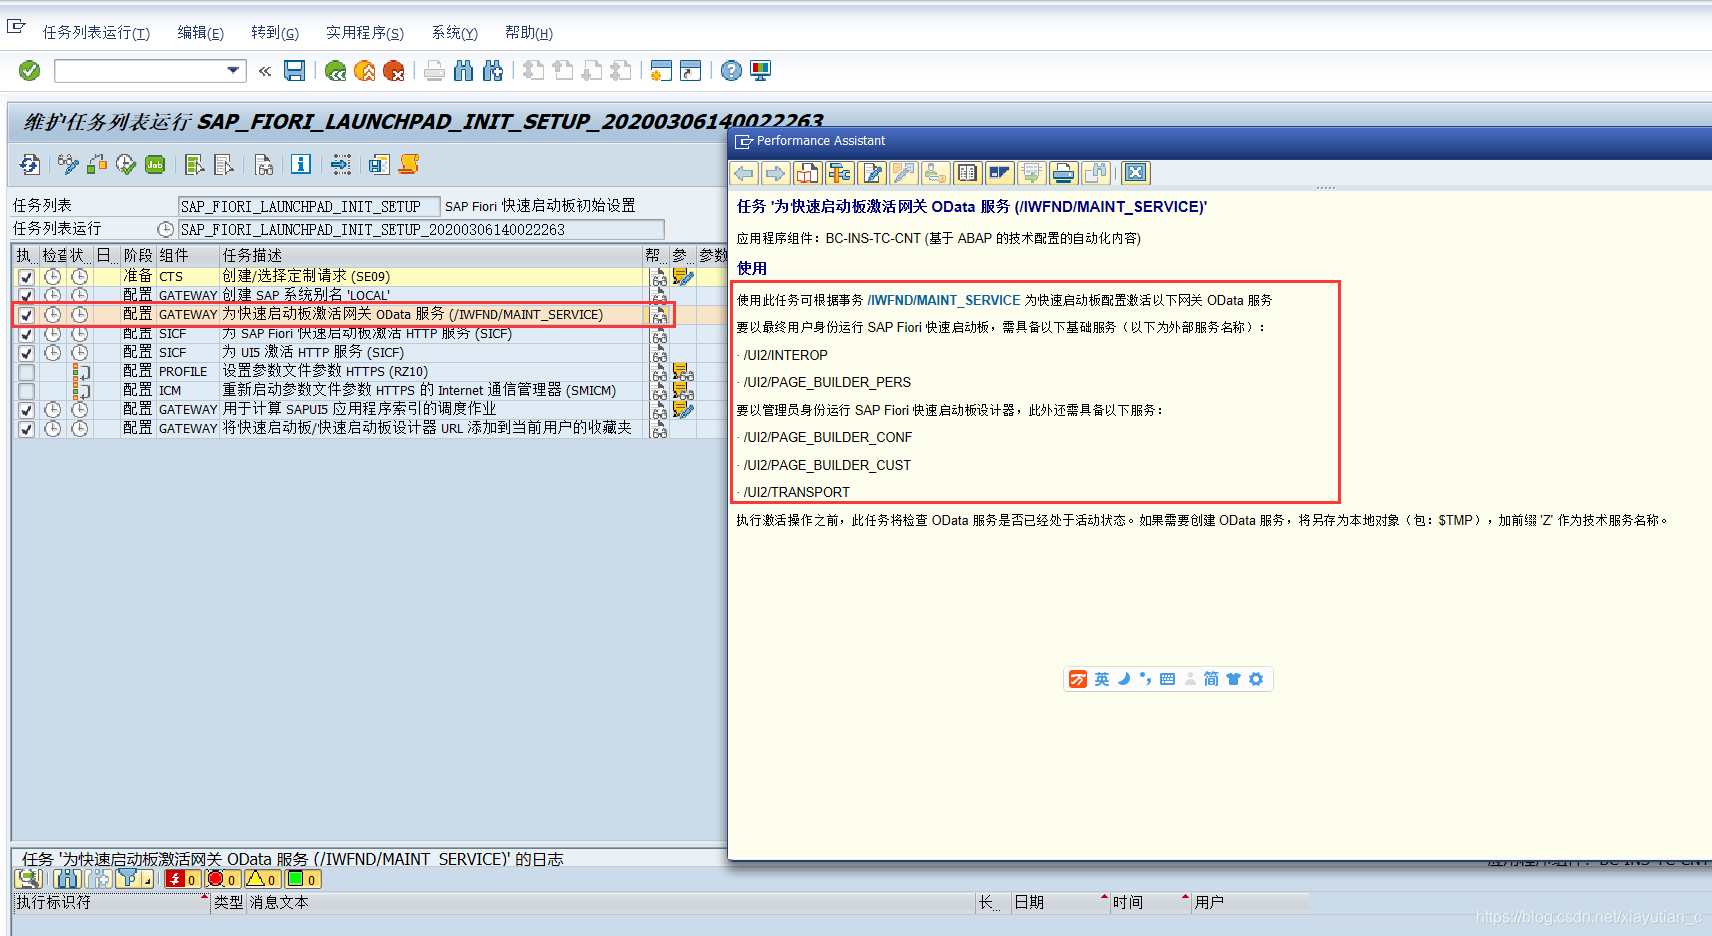Click the Print icon in standard toolbar

point(434,71)
